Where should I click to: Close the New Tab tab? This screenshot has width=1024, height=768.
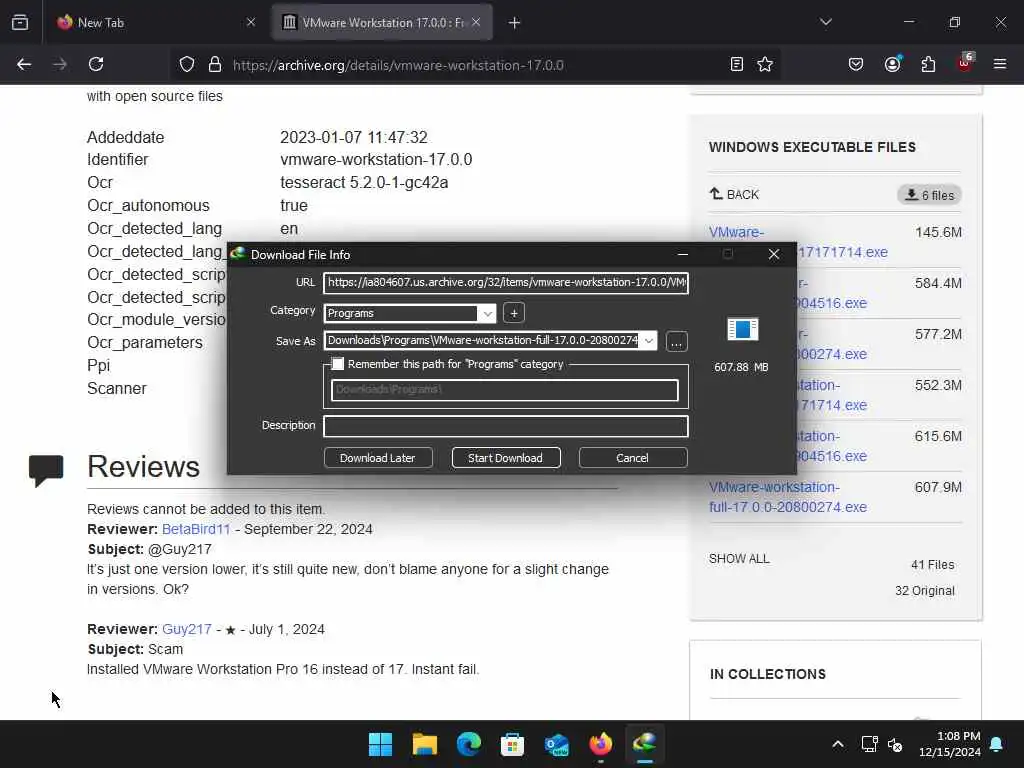[x=251, y=22]
